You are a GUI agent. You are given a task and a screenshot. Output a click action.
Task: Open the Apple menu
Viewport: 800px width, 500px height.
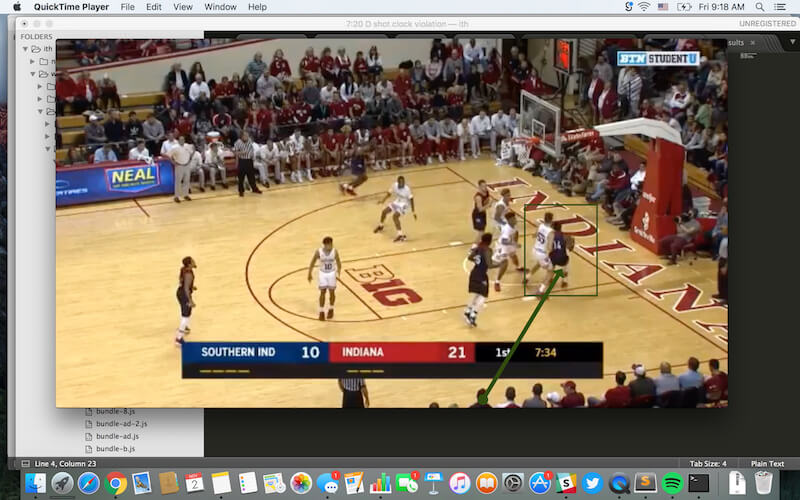click(17, 7)
